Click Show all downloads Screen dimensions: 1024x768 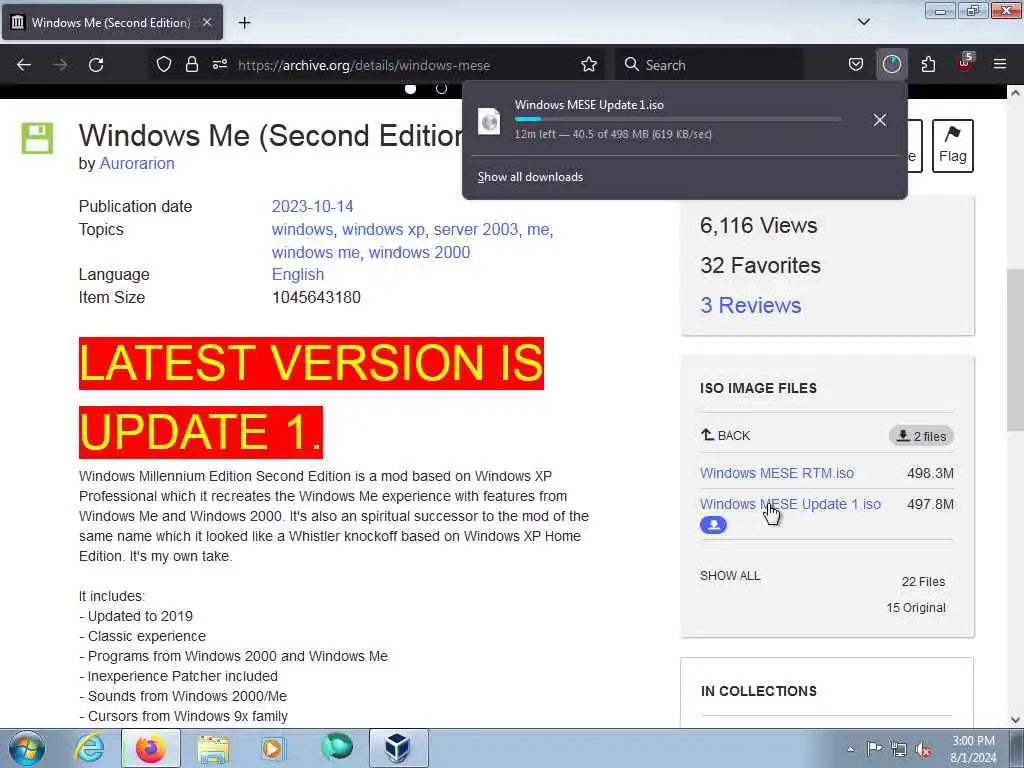530,177
